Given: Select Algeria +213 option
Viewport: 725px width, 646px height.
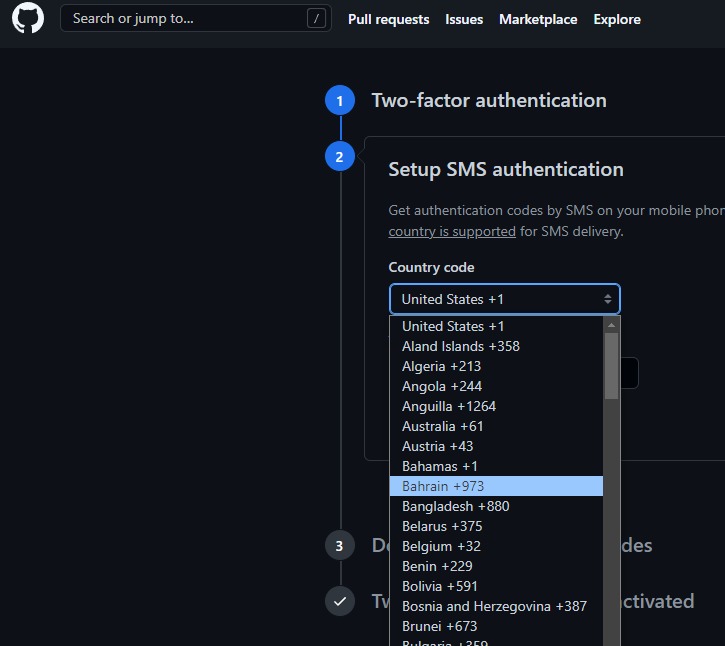Looking at the screenshot, I should pos(496,366).
